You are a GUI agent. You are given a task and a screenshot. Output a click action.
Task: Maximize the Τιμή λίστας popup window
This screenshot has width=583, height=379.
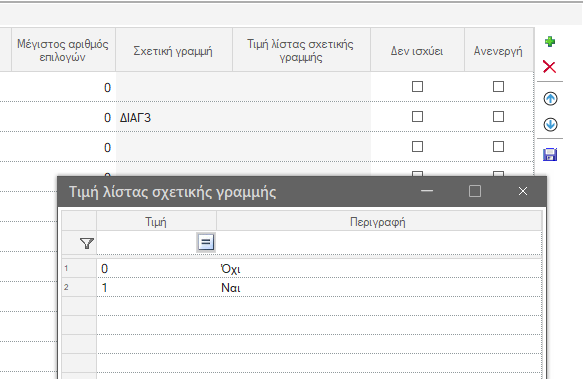pyautogui.click(x=475, y=191)
